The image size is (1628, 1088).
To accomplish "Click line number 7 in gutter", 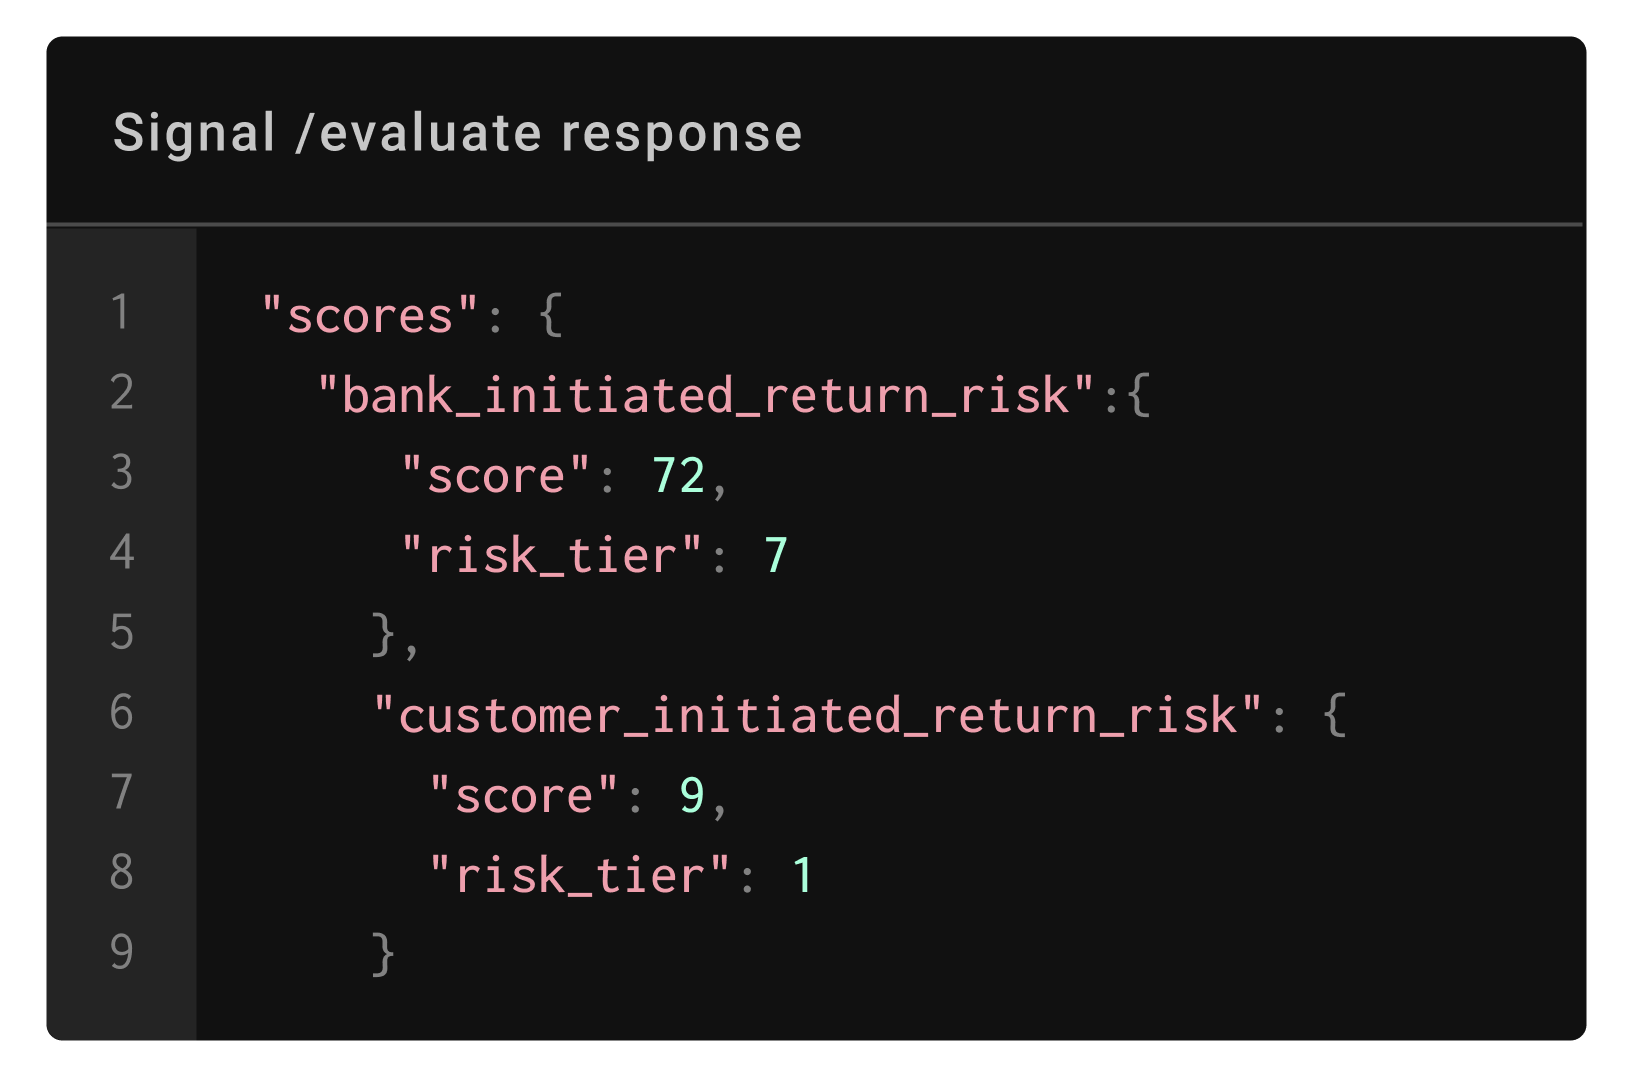I will (121, 792).
